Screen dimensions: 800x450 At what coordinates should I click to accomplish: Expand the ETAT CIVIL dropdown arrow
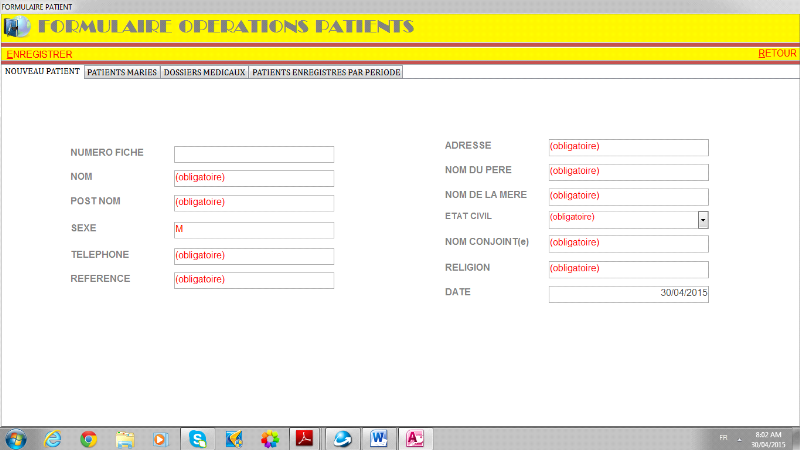703,220
